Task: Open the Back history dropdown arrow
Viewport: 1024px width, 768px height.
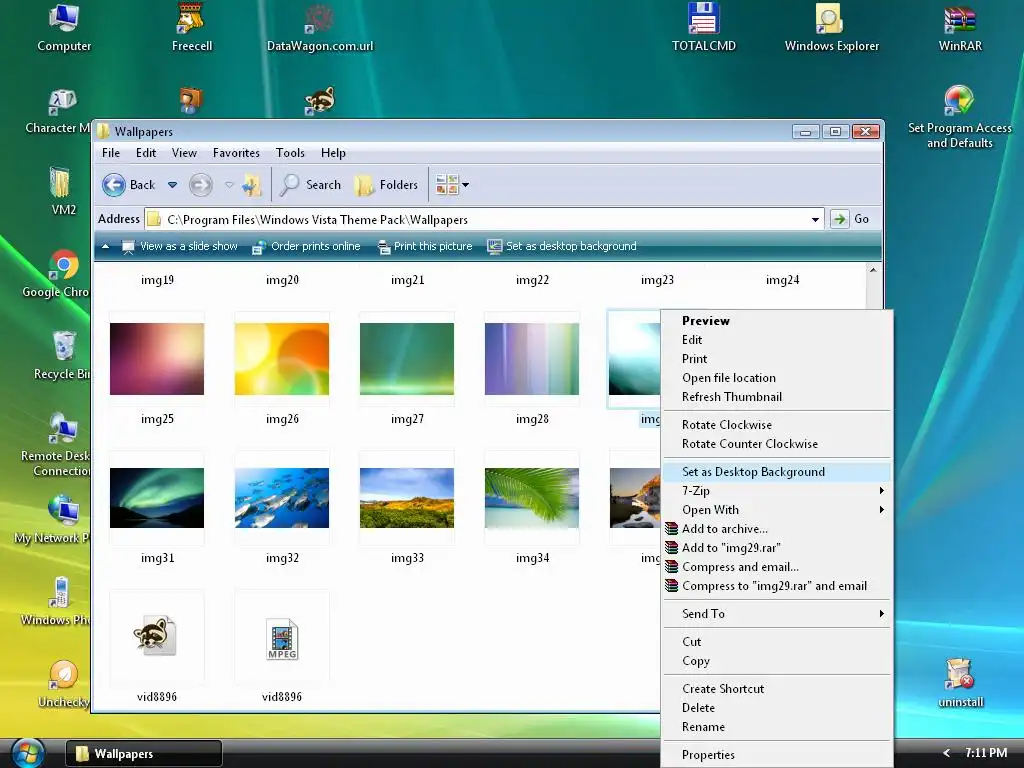Action: tap(172, 185)
